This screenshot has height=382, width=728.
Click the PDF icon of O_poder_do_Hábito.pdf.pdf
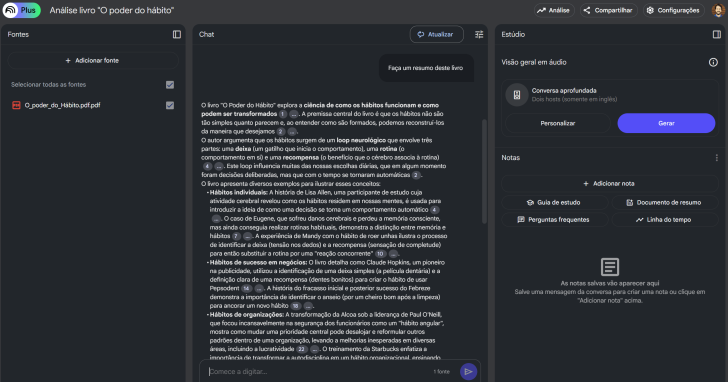pos(16,105)
